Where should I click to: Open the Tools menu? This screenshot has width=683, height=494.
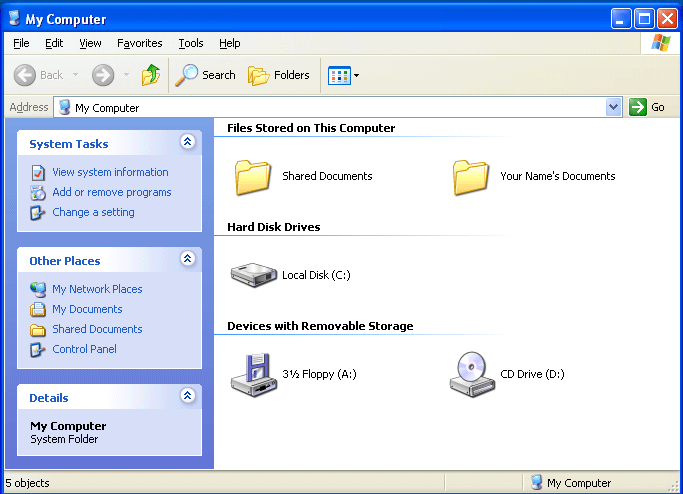pyautogui.click(x=191, y=43)
